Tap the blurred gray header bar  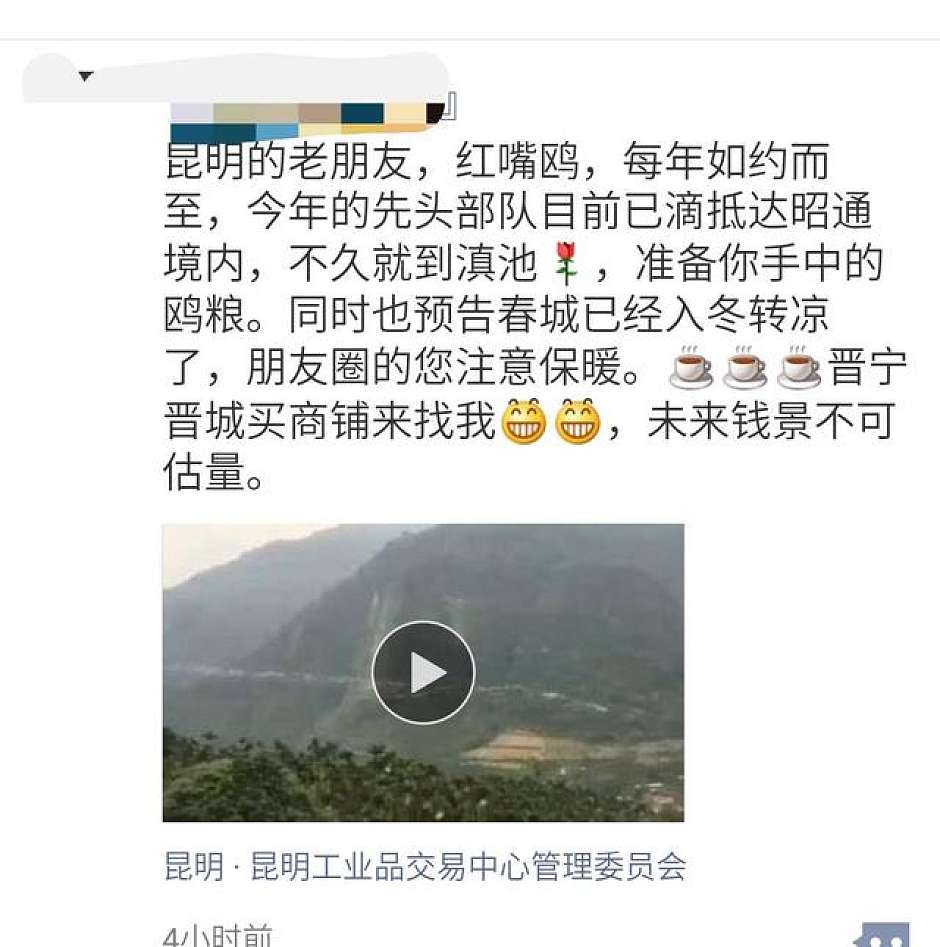236,77
